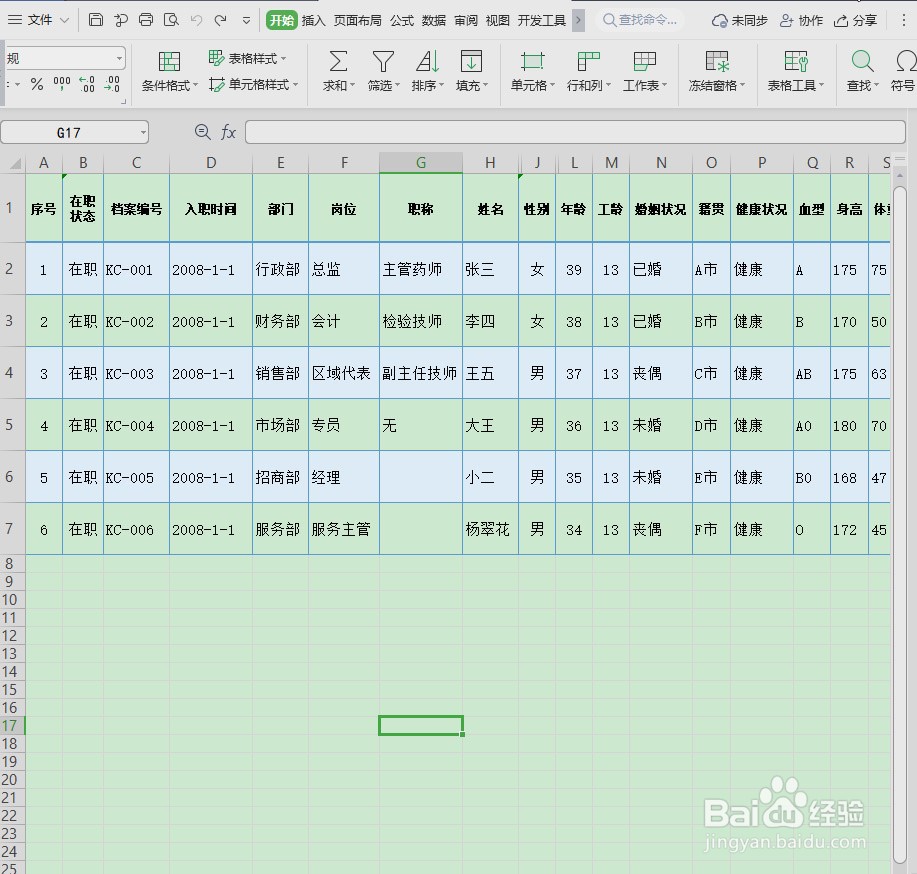Switch to the 审阅 tab
The width and height of the screenshot is (917, 874).
466,20
